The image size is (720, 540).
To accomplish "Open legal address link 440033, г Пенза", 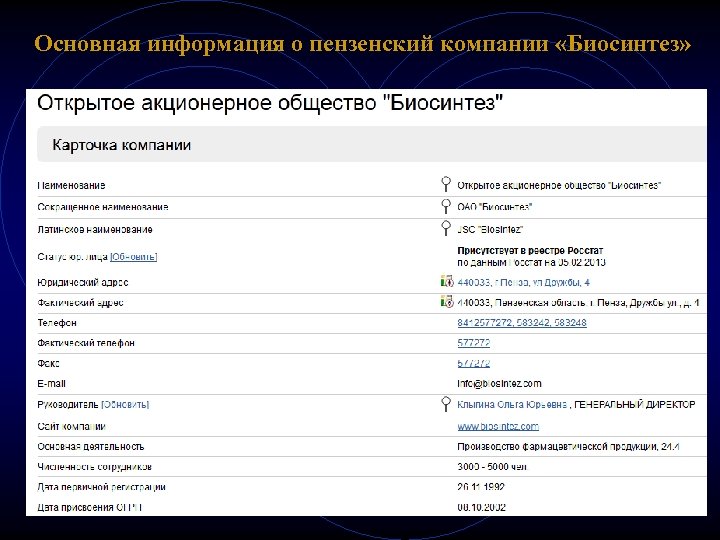I will point(523,282).
